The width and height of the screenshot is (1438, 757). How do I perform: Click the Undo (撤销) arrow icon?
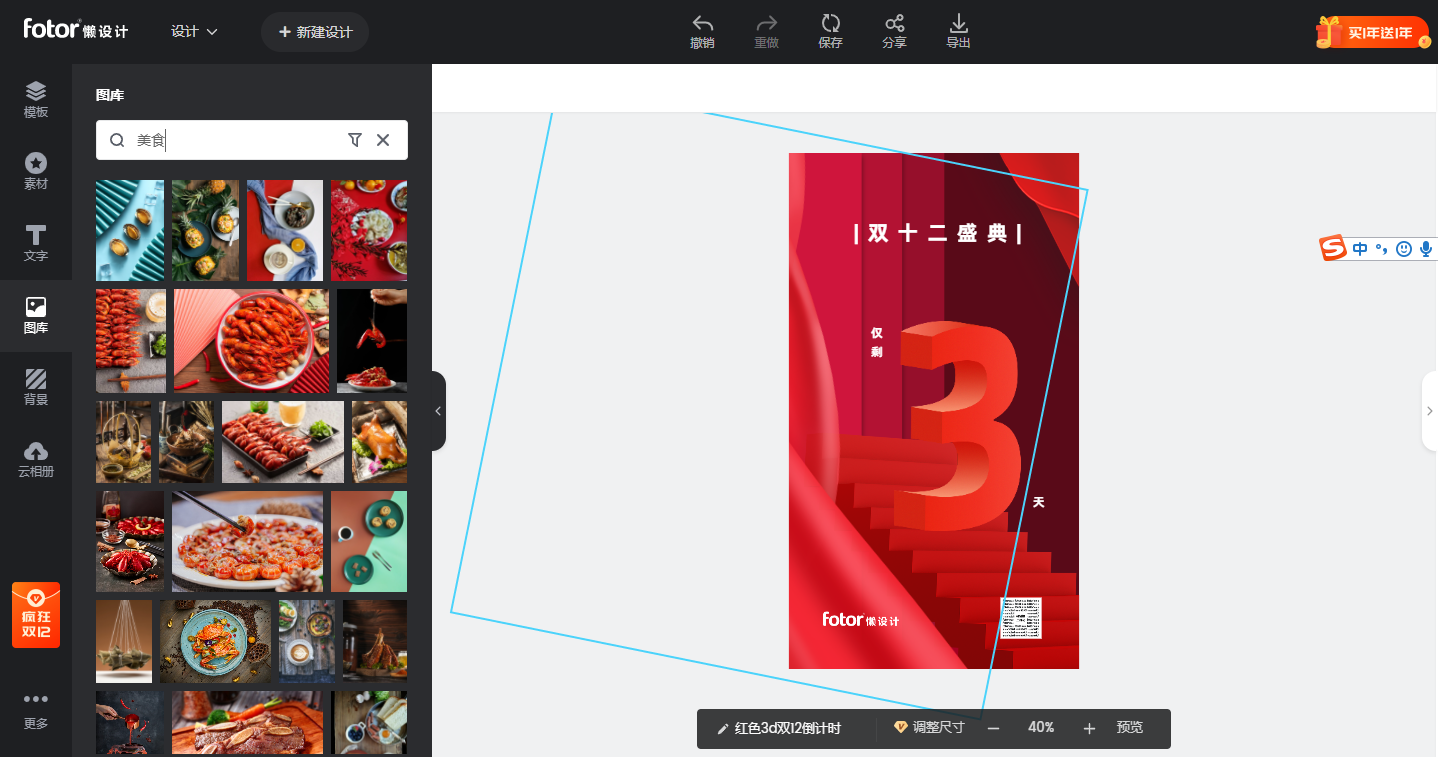(702, 24)
